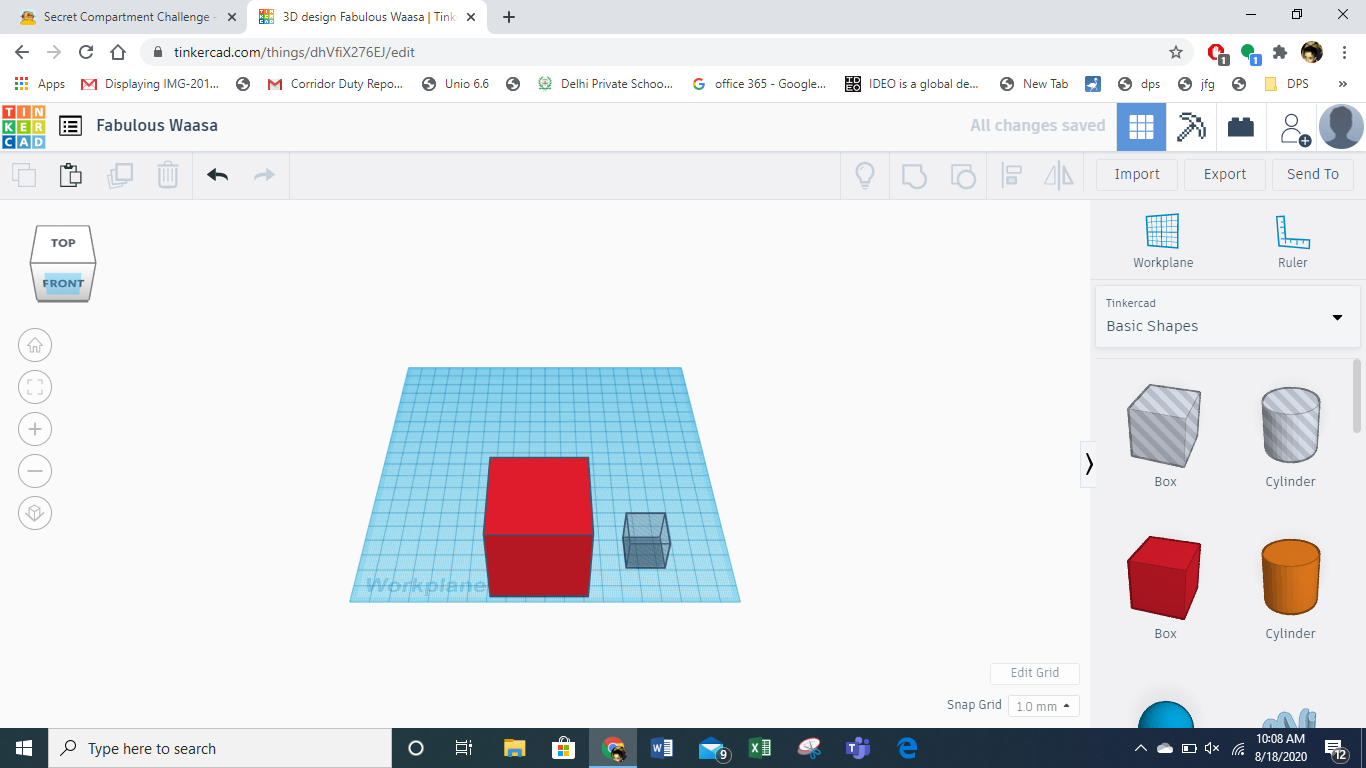The height and width of the screenshot is (768, 1366).
Task: Click the Redo arrow
Action: [x=264, y=175]
